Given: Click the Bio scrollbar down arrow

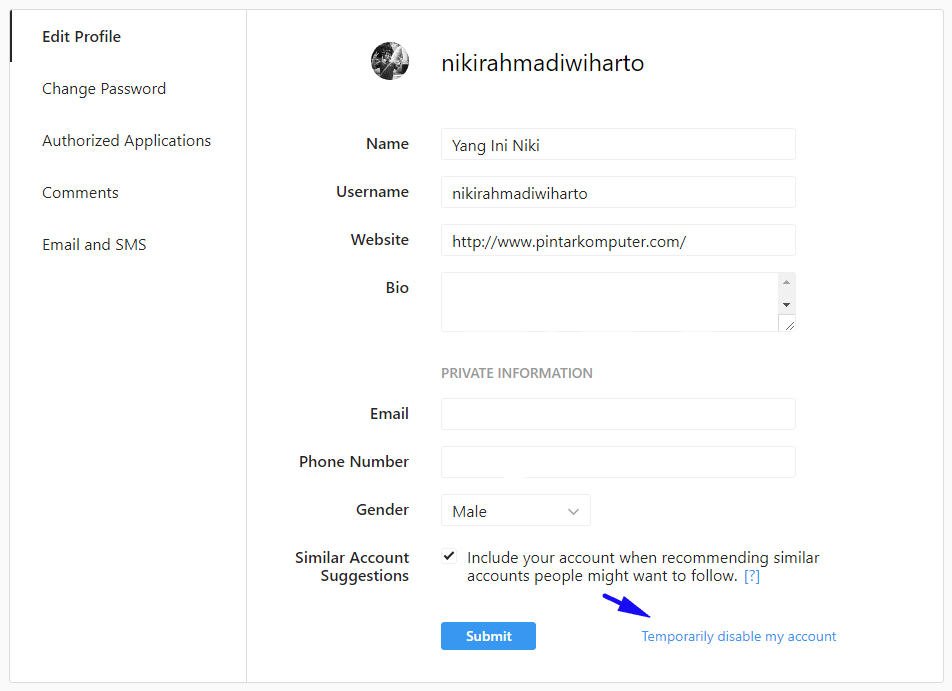Looking at the screenshot, I should click(x=786, y=305).
